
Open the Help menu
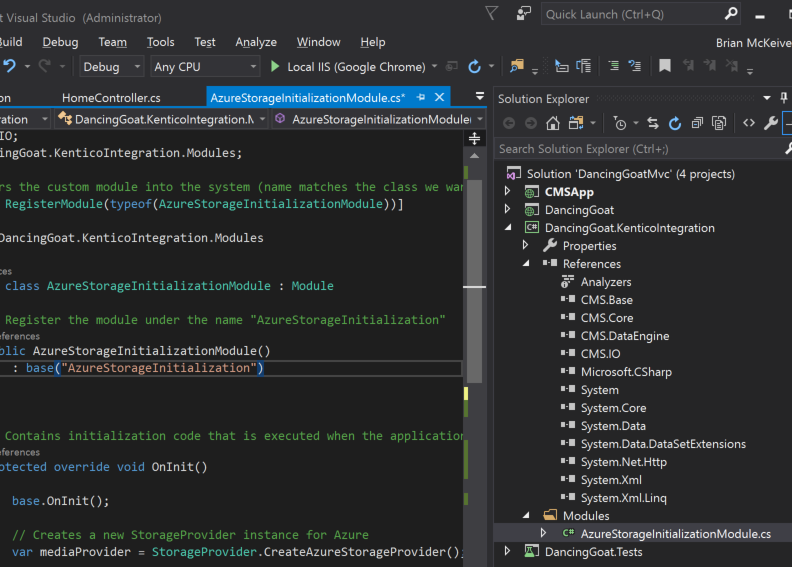[x=372, y=42]
